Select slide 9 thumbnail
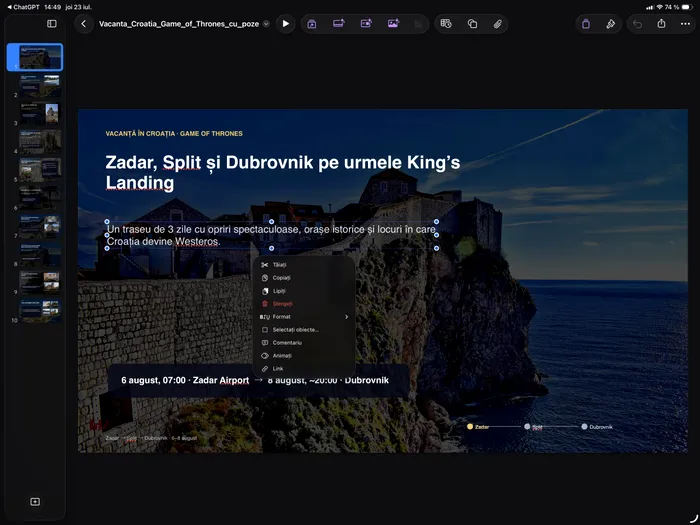Screen dimensions: 700x525 tap(40, 282)
